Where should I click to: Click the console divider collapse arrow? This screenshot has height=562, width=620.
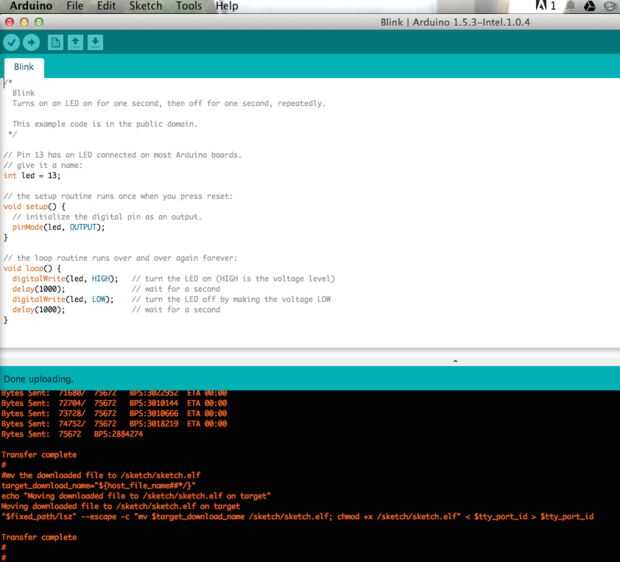click(455, 361)
